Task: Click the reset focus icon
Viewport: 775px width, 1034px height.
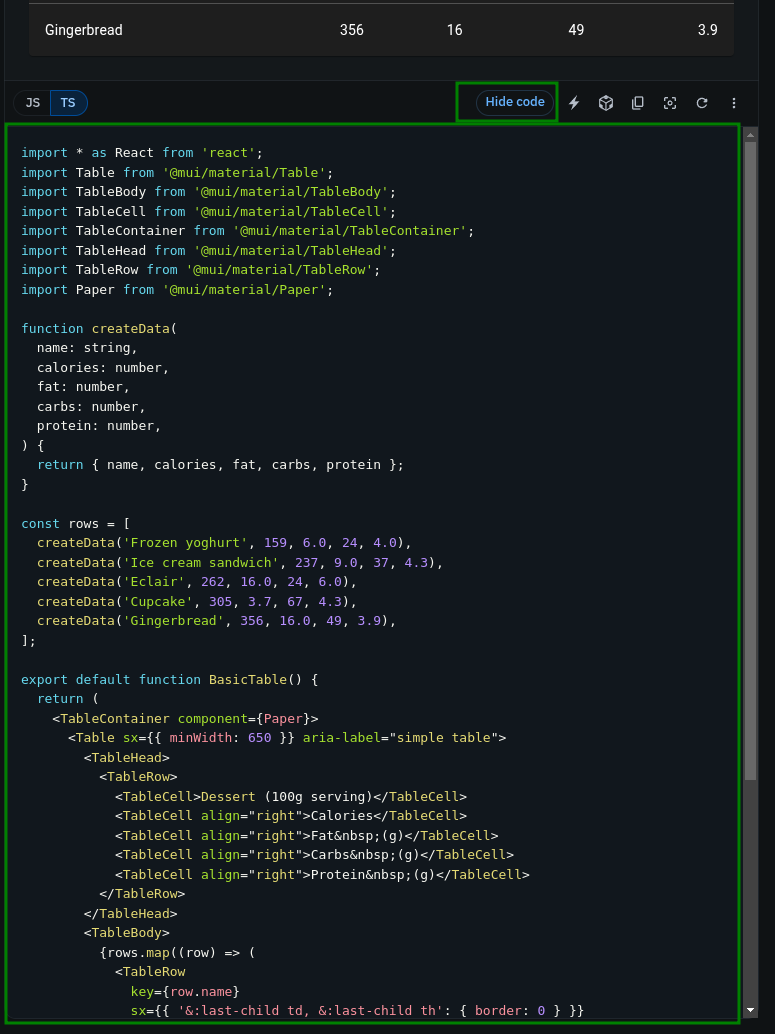Action: pyautogui.click(x=670, y=103)
